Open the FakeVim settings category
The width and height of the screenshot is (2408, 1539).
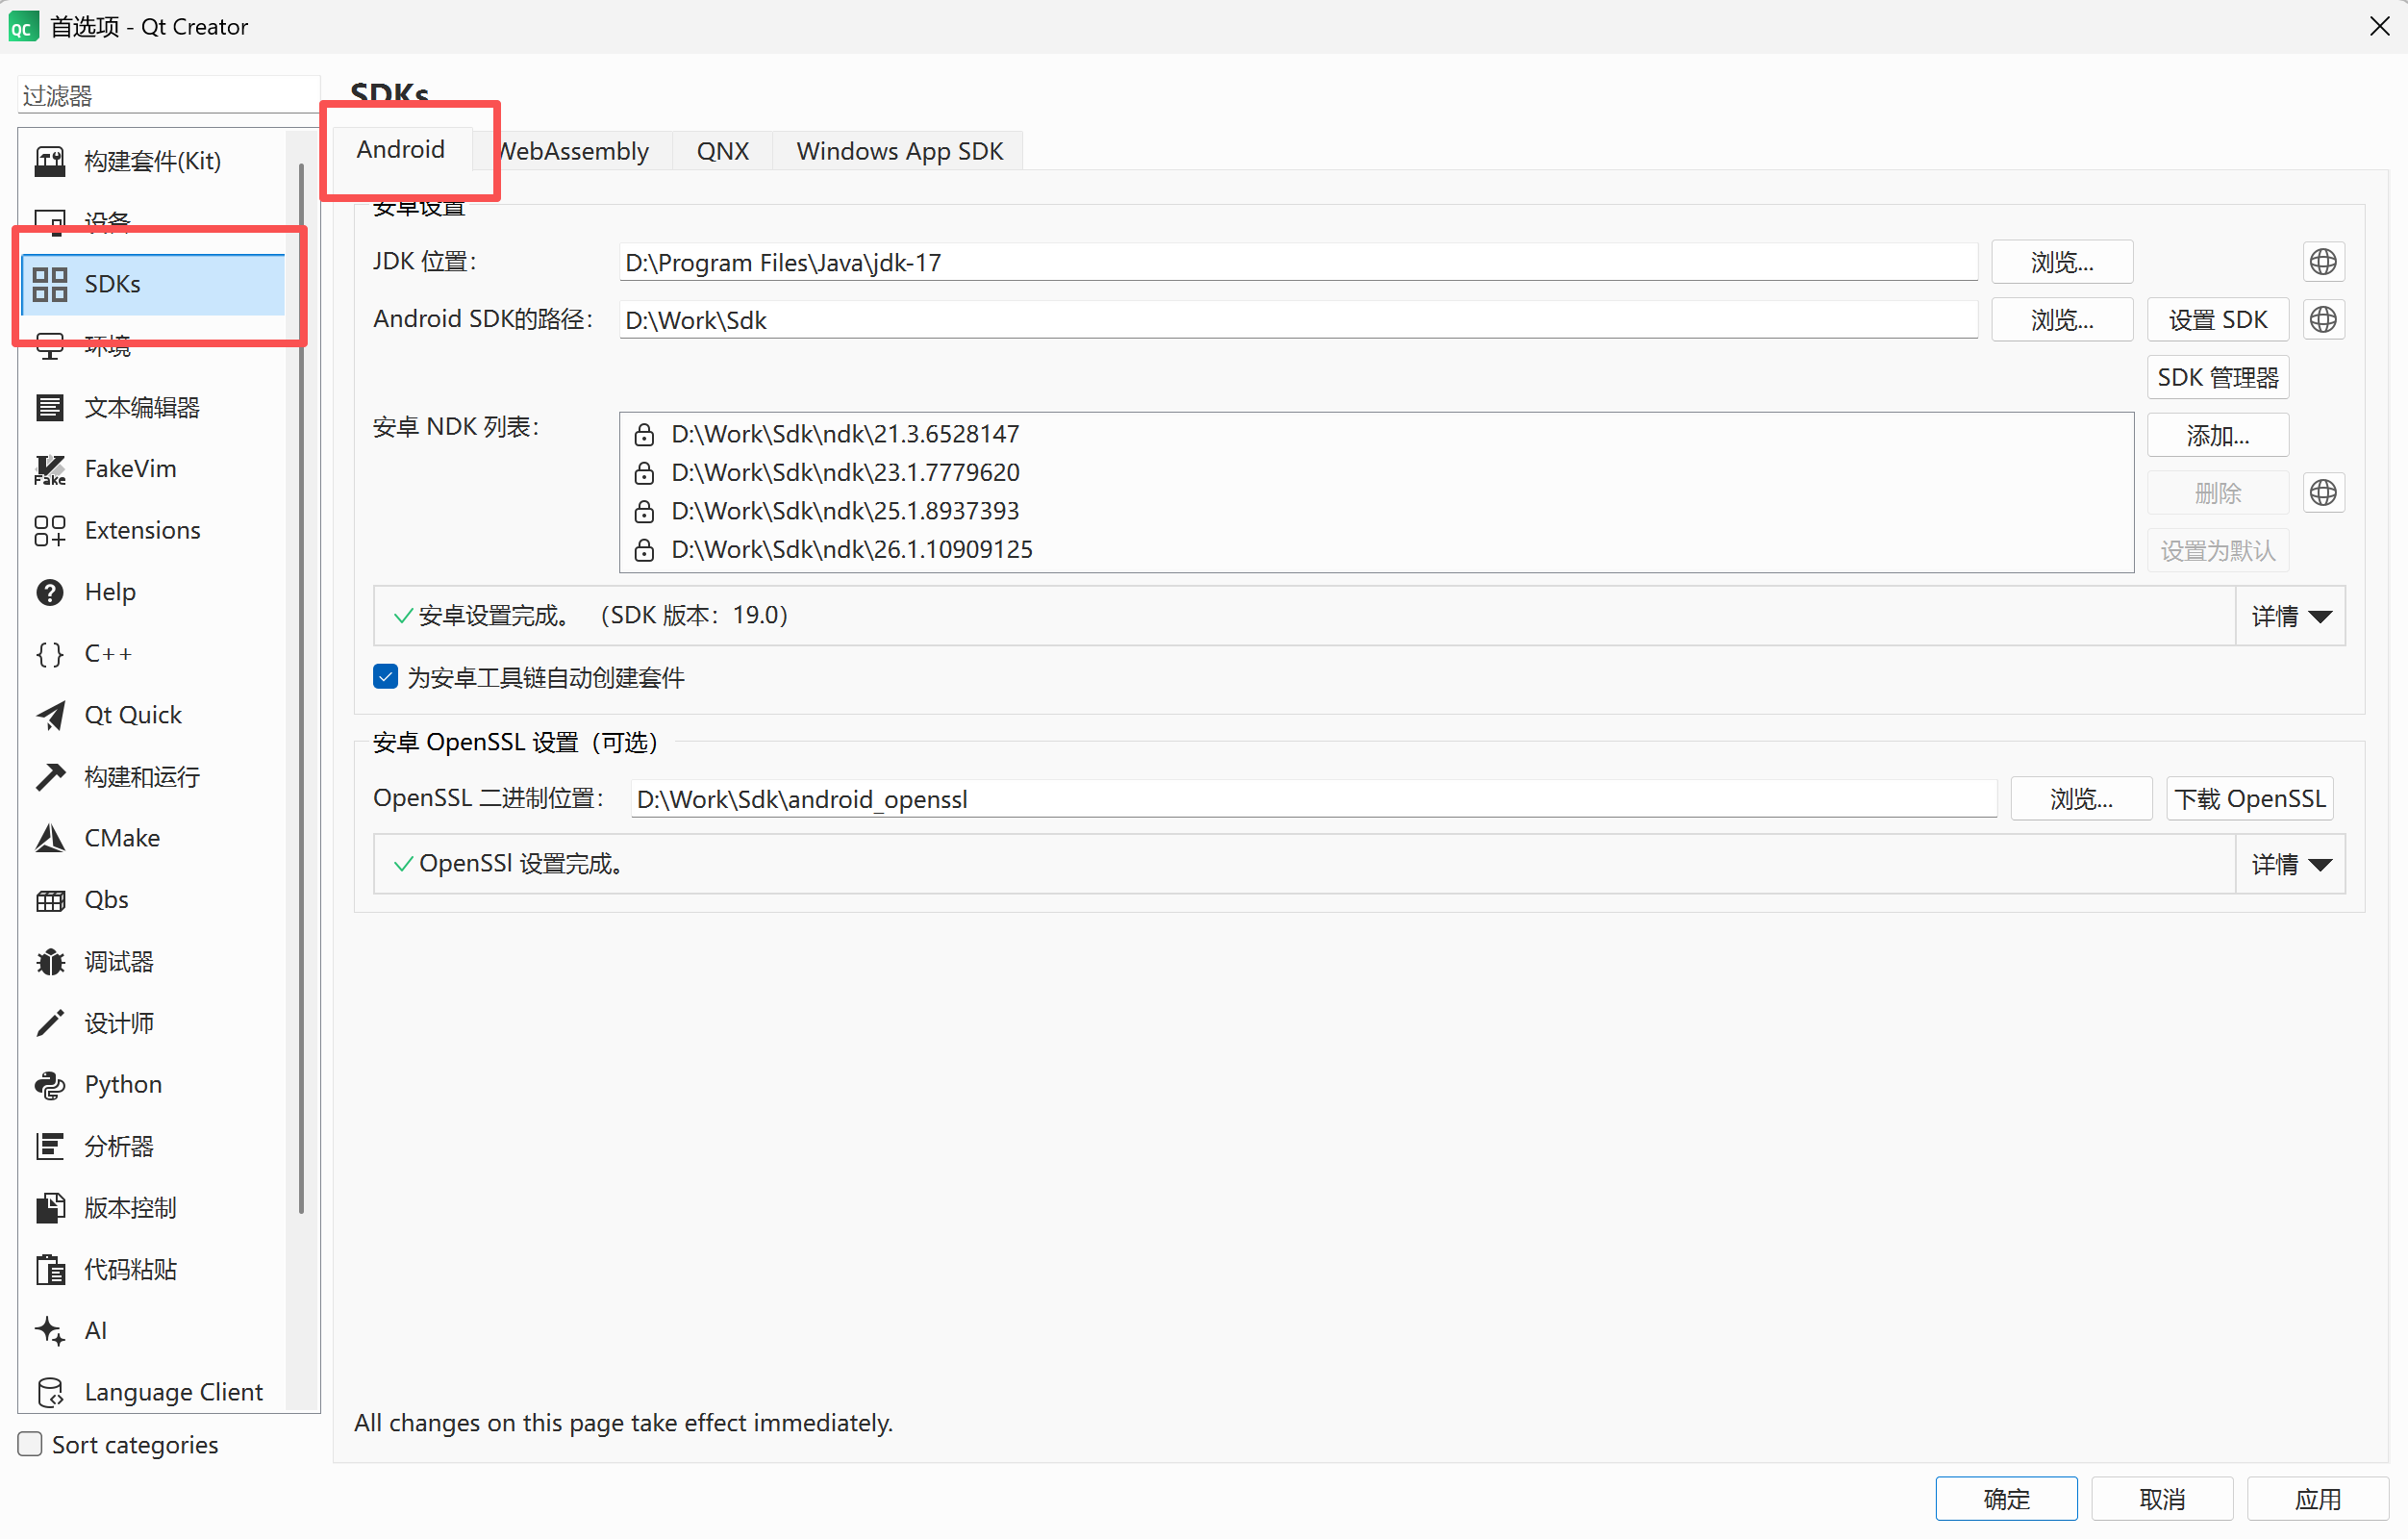[x=130, y=469]
